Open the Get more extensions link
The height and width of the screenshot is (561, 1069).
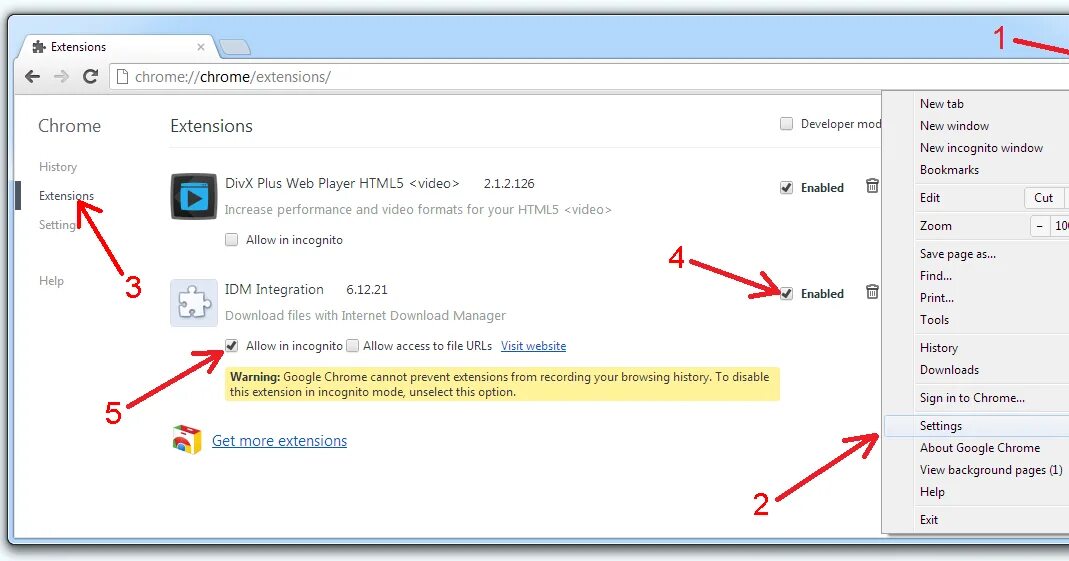click(280, 440)
